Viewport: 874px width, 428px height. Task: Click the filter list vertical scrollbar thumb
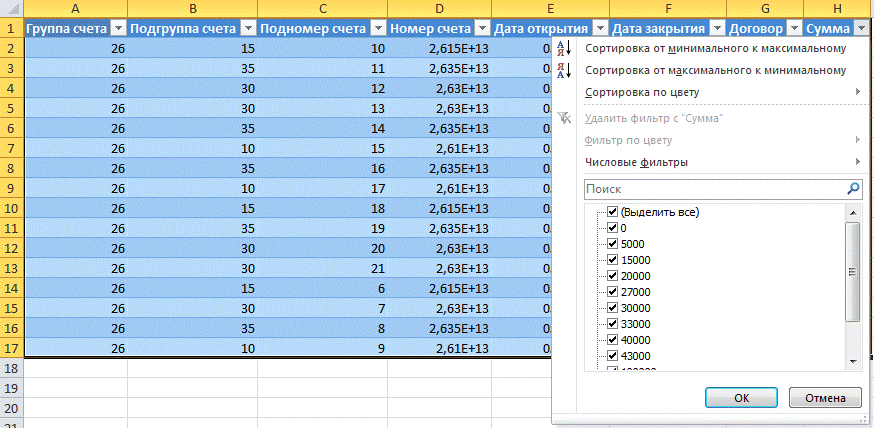pyautogui.click(x=853, y=270)
